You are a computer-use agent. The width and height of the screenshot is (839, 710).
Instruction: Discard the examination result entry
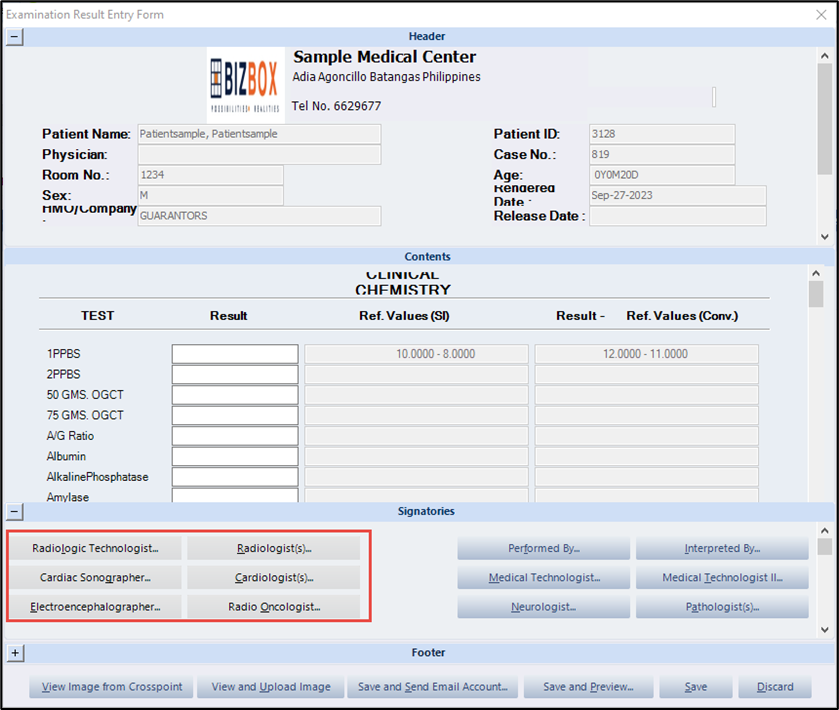[x=775, y=687]
